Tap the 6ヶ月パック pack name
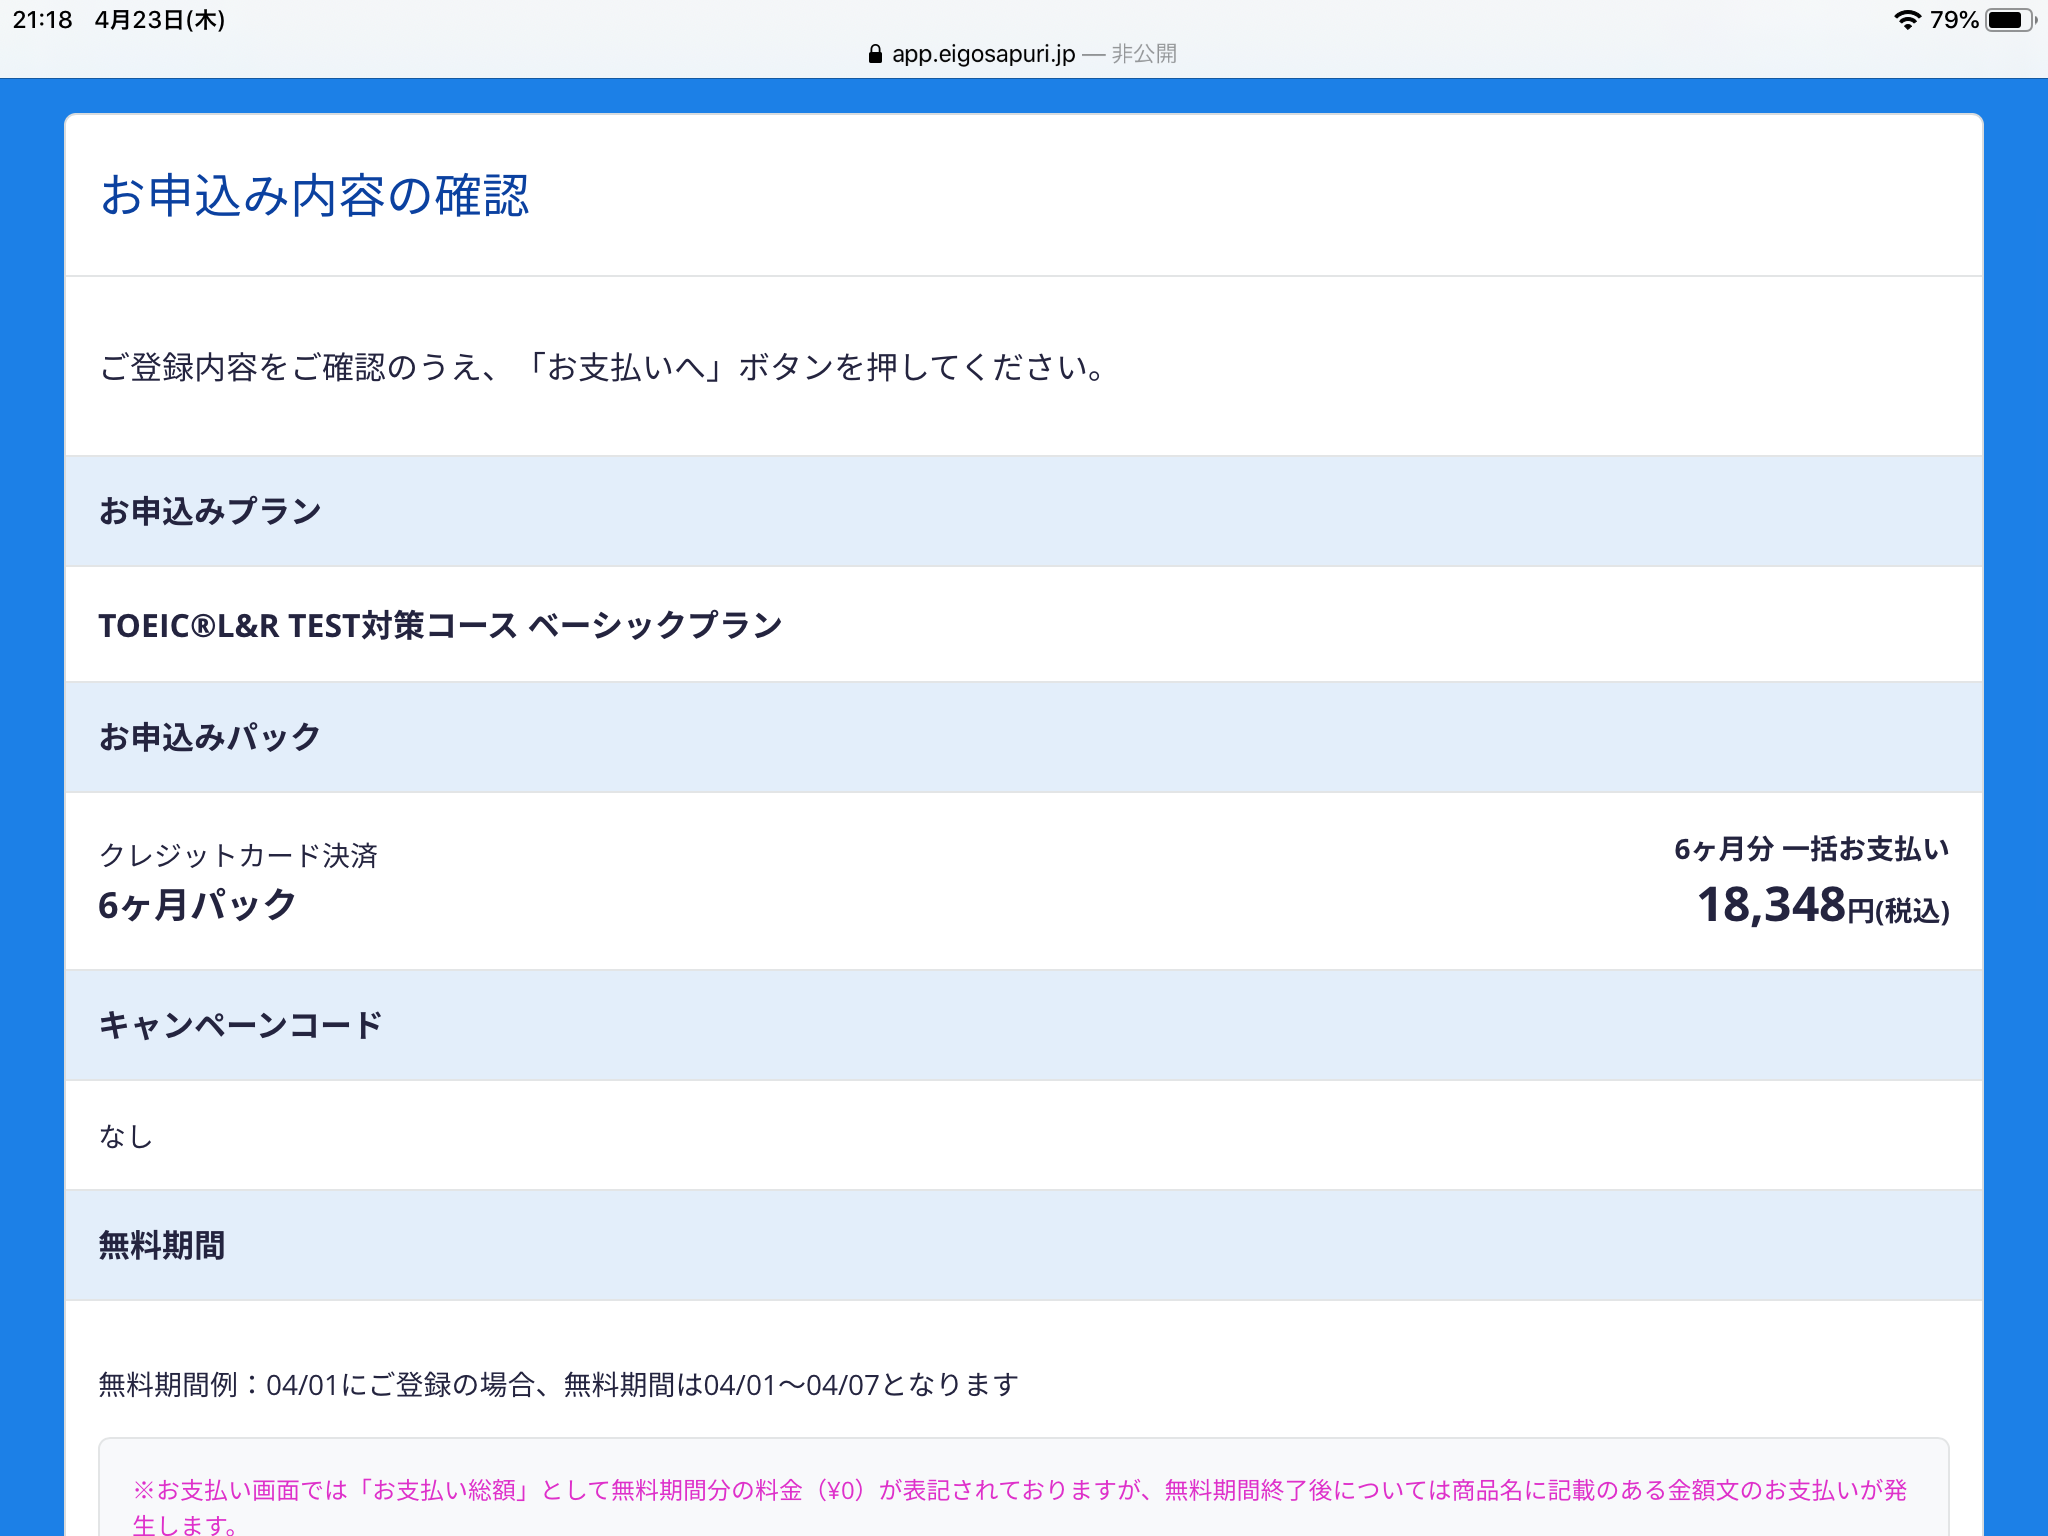 click(x=197, y=905)
